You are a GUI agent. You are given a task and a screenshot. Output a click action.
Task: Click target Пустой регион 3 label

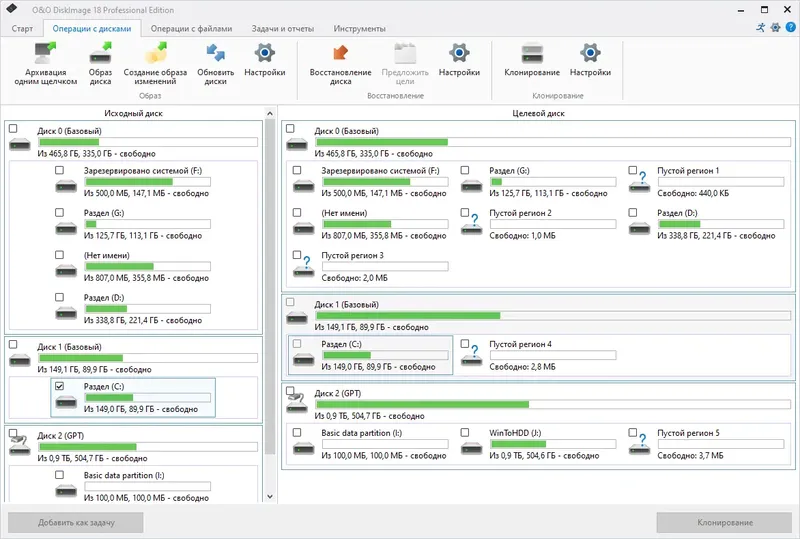(x=352, y=255)
